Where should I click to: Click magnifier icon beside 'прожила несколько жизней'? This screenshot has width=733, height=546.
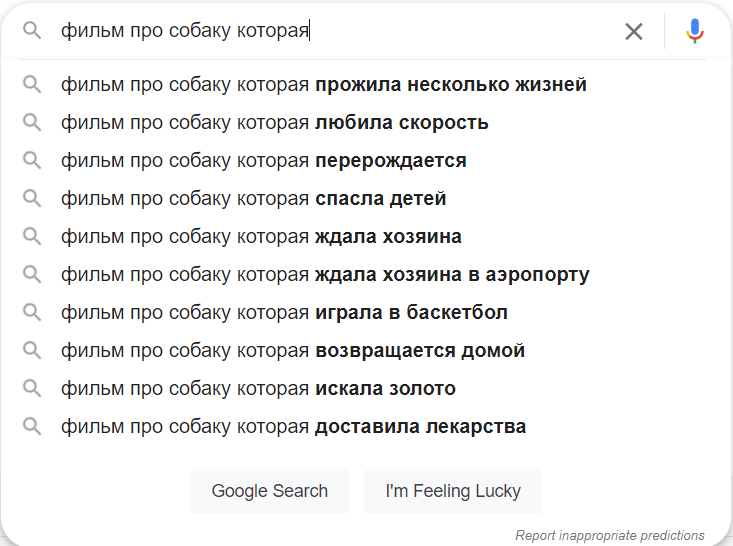point(32,85)
